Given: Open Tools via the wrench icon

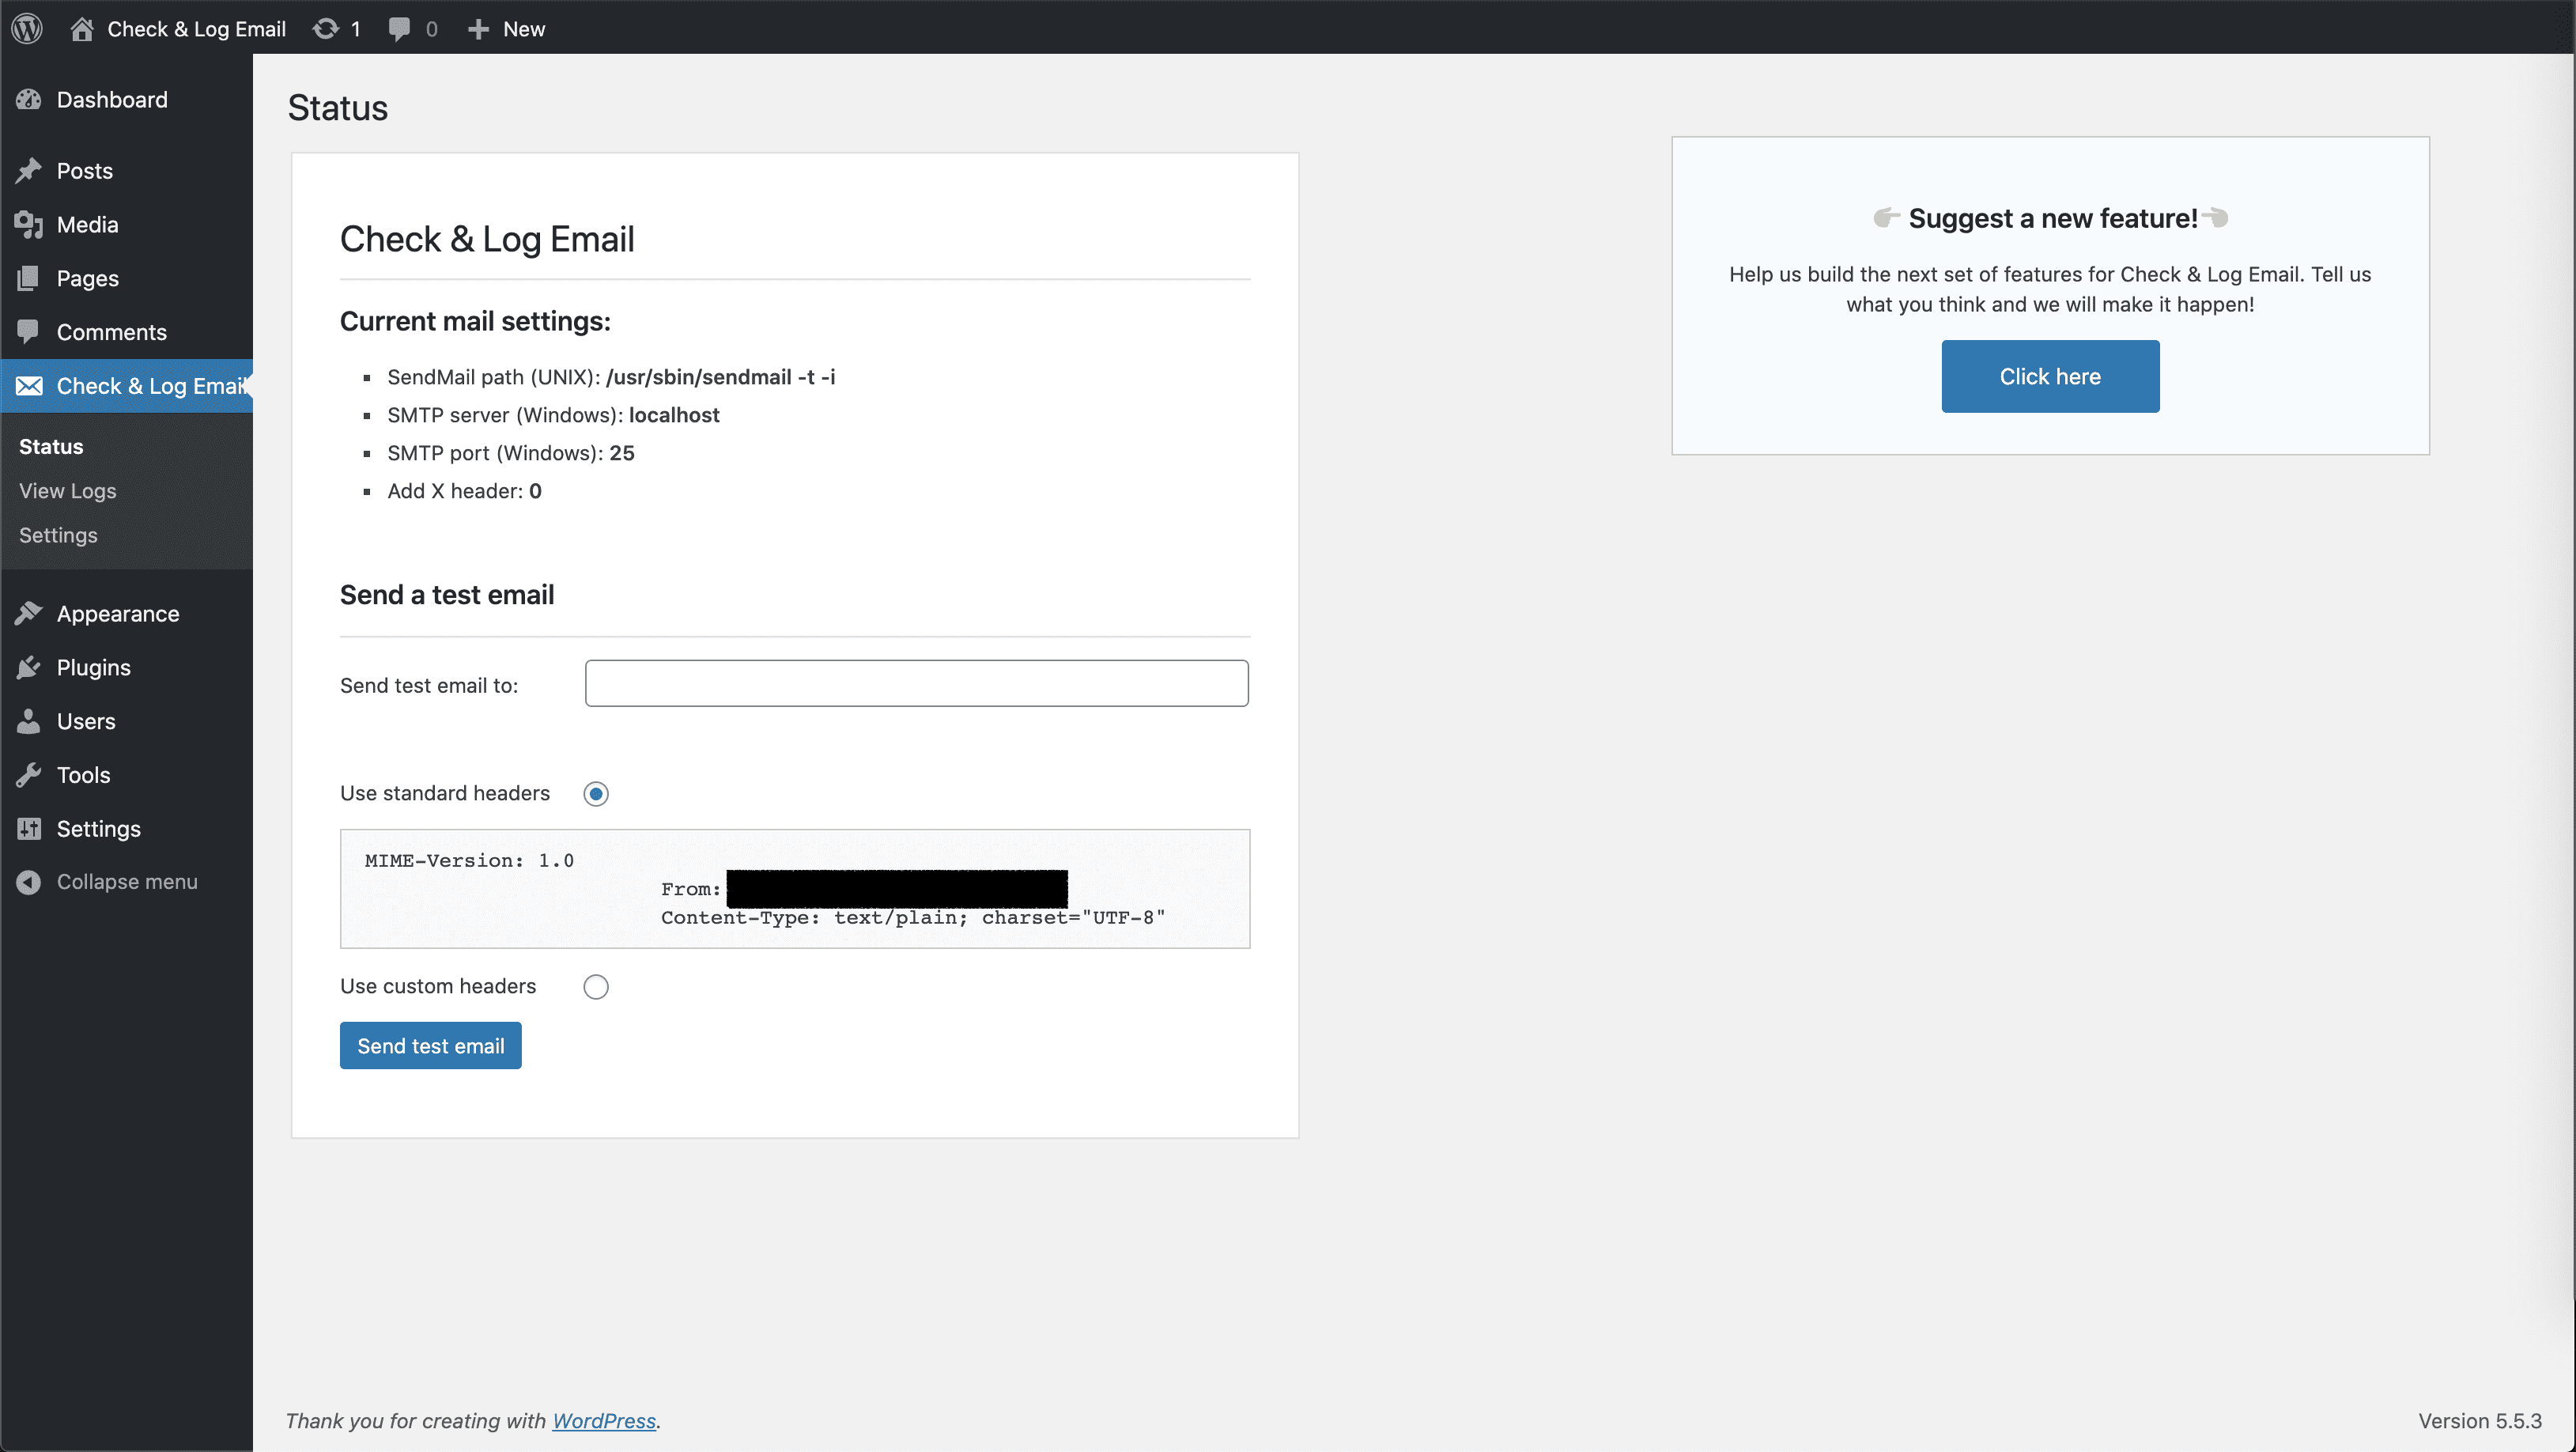Looking at the screenshot, I should [29, 774].
